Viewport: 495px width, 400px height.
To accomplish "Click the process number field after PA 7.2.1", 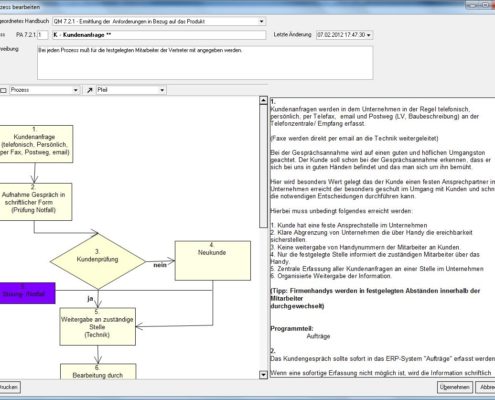I will (42, 35).
